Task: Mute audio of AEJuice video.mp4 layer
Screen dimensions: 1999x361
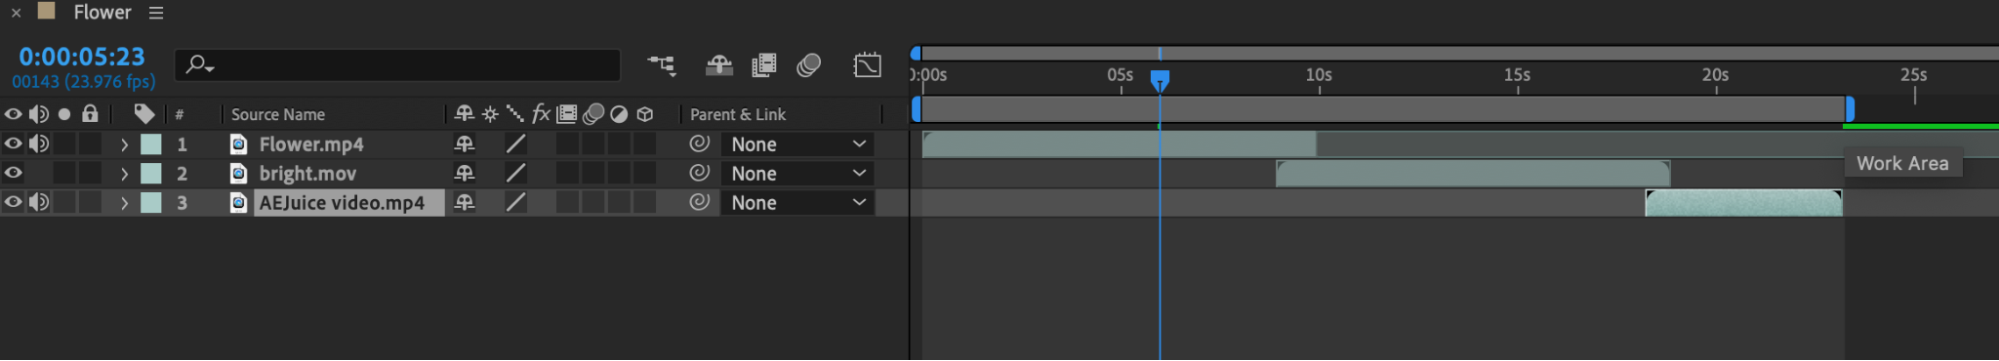Action: pyautogui.click(x=39, y=202)
